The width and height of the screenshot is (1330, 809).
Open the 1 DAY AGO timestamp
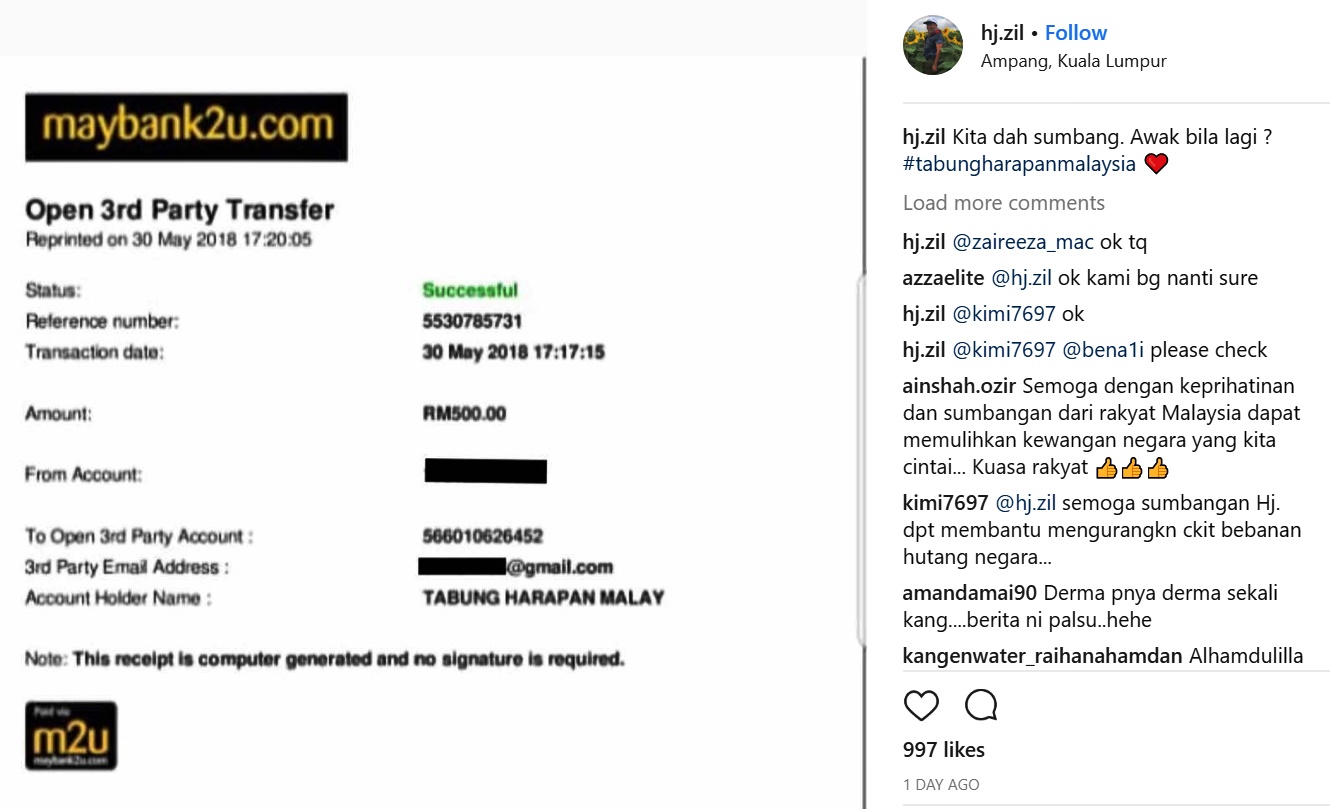tap(941, 785)
